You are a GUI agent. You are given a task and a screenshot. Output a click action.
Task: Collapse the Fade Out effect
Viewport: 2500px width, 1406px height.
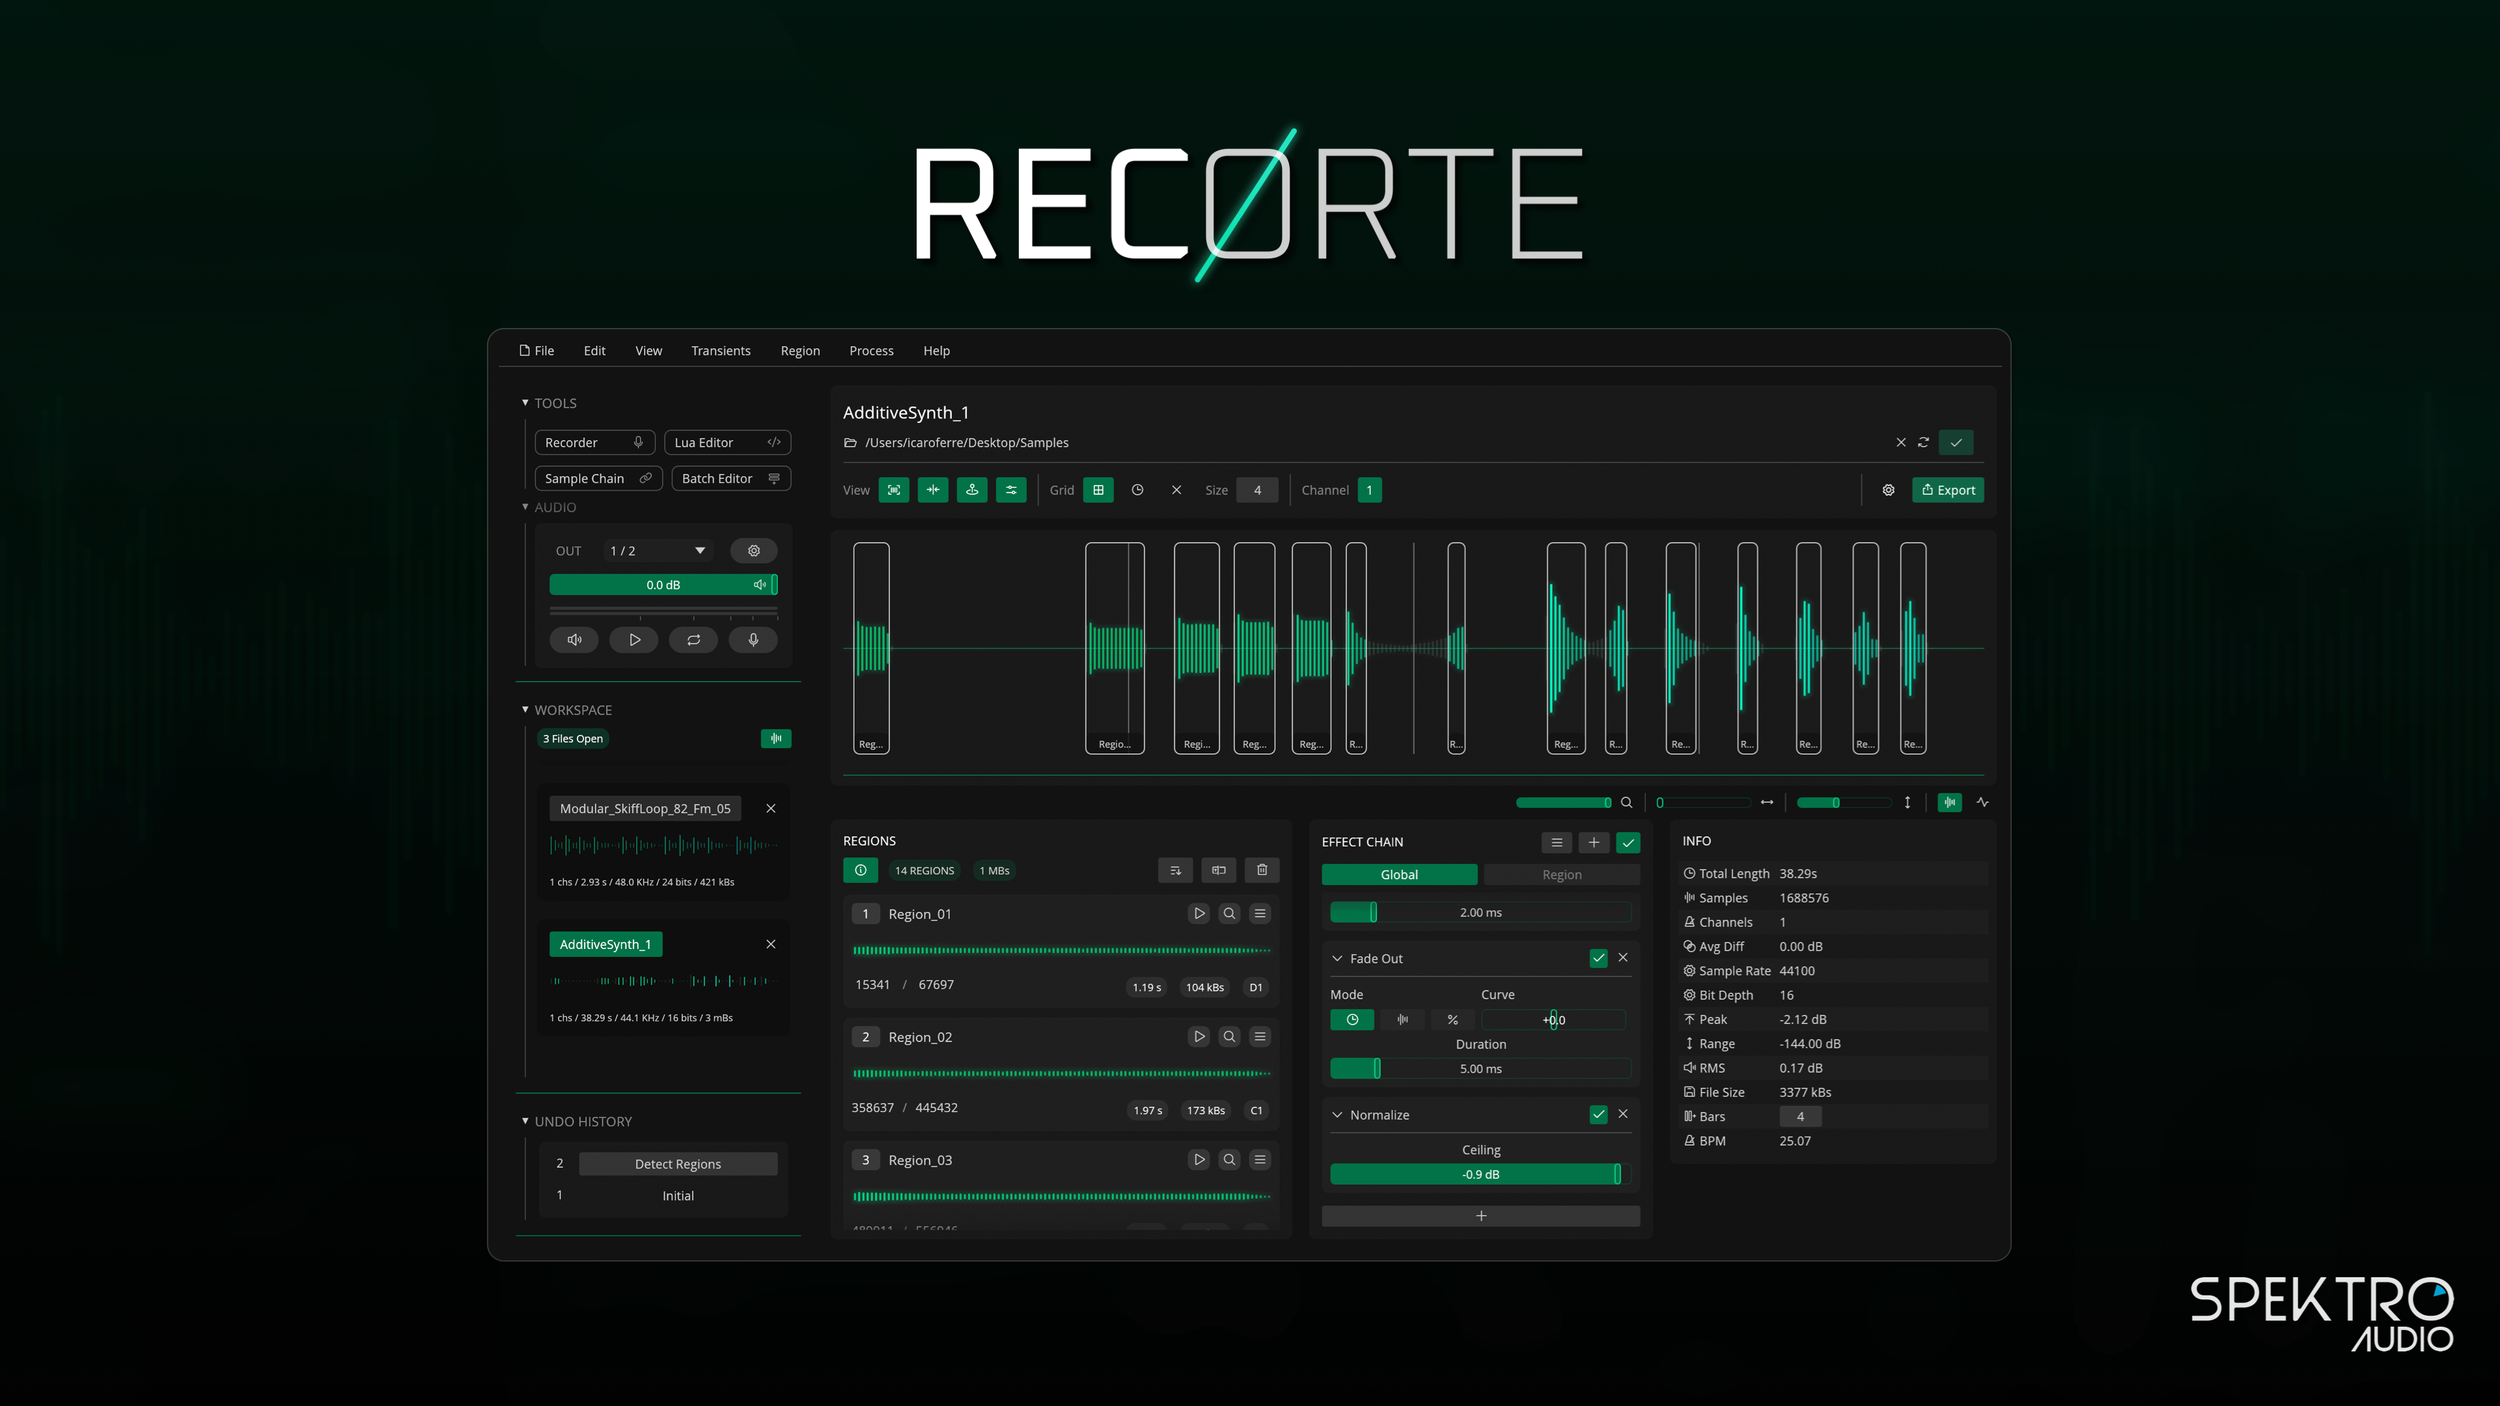click(x=1337, y=958)
